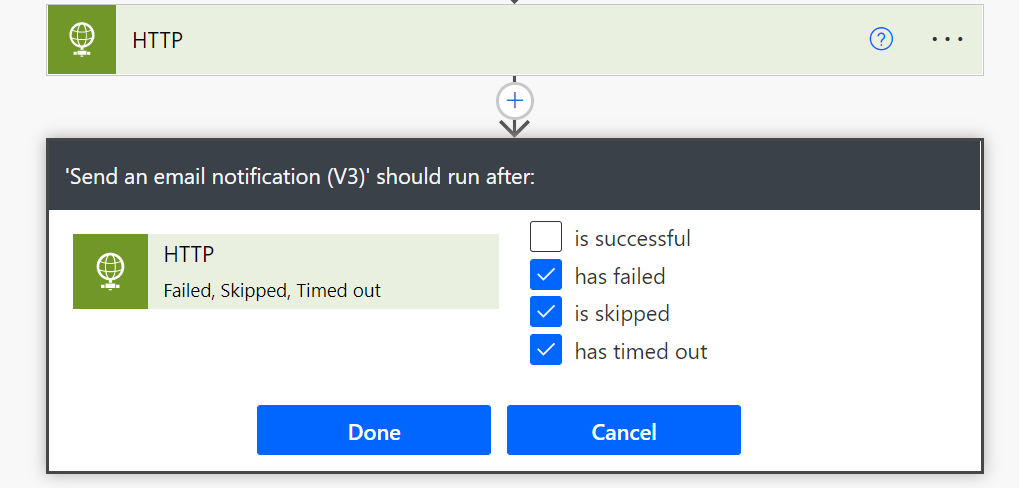The width and height of the screenshot is (1019, 488).
Task: Click the globe icon in the run-after panel
Action: 110,272
